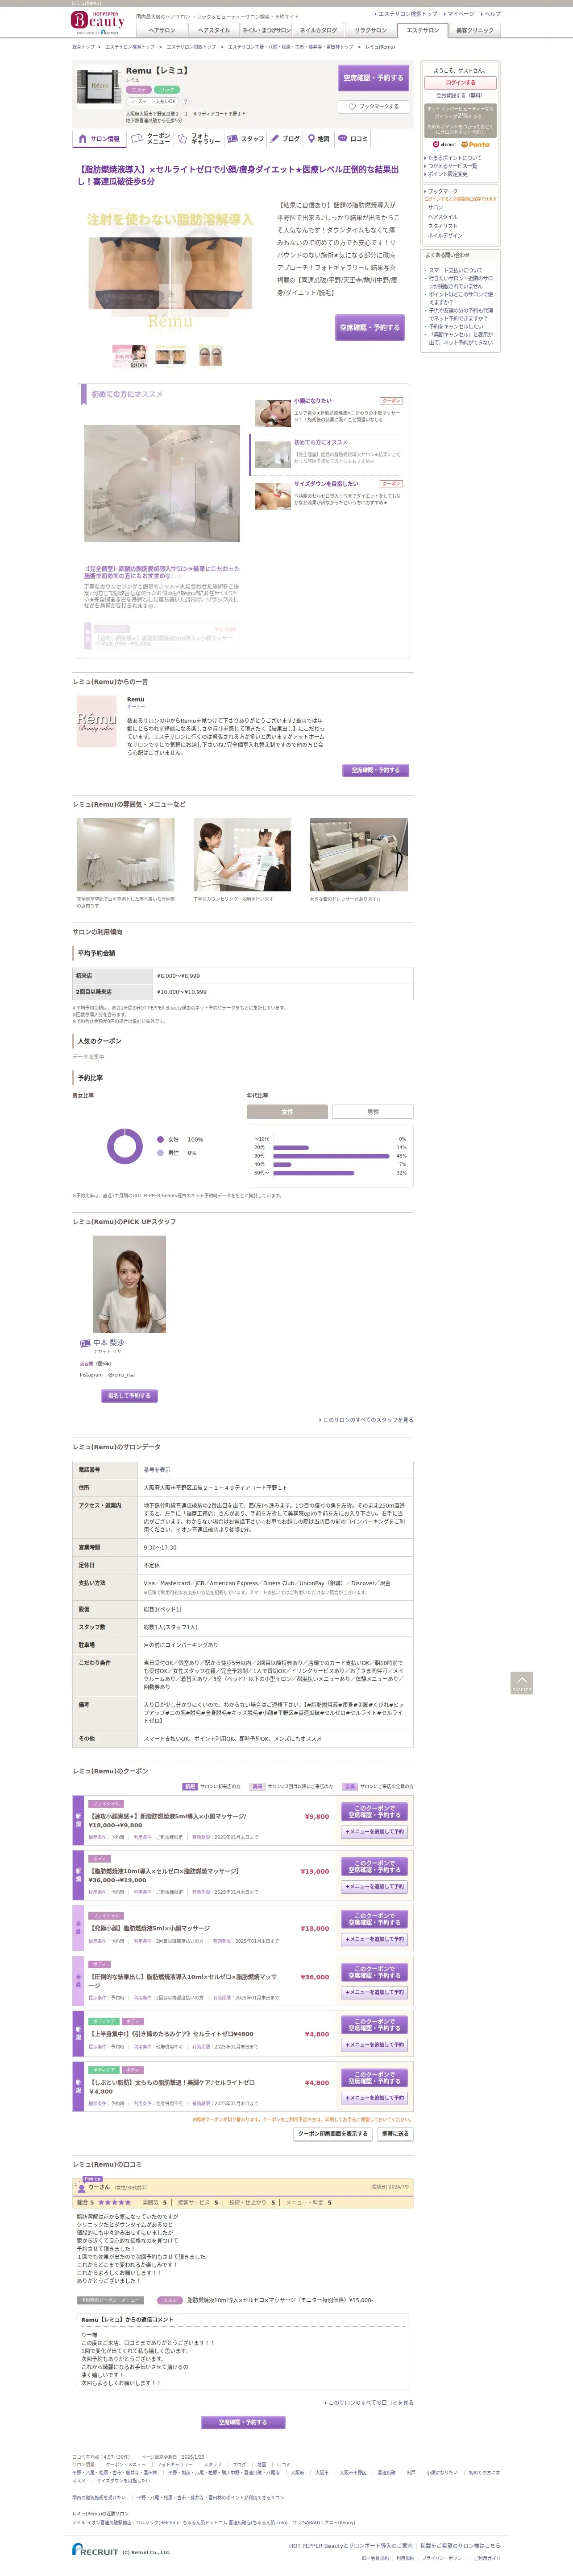
Task: Select the last thumbnail in the photo strip
Action: pos(210,355)
